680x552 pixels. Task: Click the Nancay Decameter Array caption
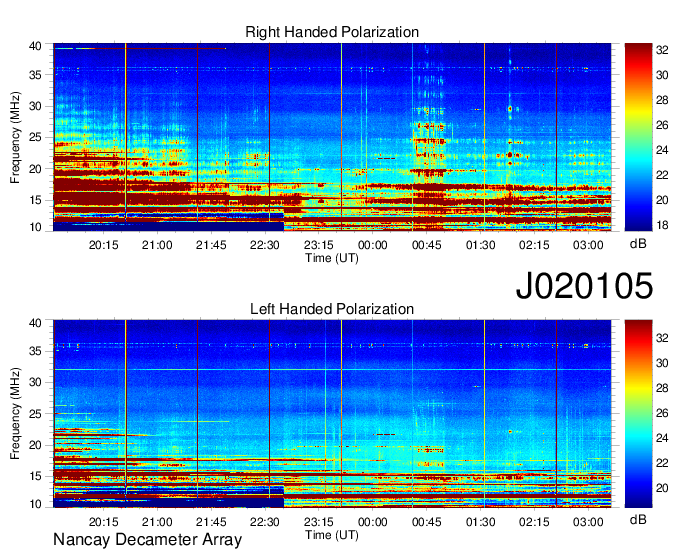[147, 540]
